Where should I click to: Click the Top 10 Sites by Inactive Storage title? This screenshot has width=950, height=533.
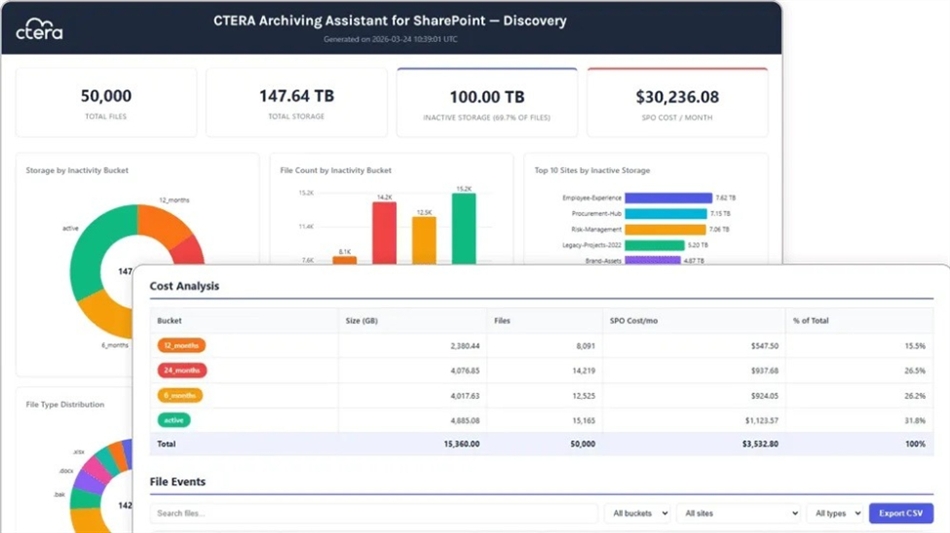pyautogui.click(x=592, y=170)
